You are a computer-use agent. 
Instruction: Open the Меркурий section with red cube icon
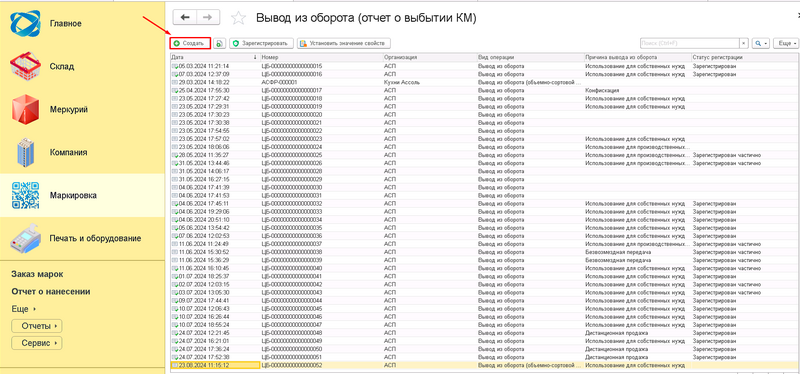pos(68,109)
